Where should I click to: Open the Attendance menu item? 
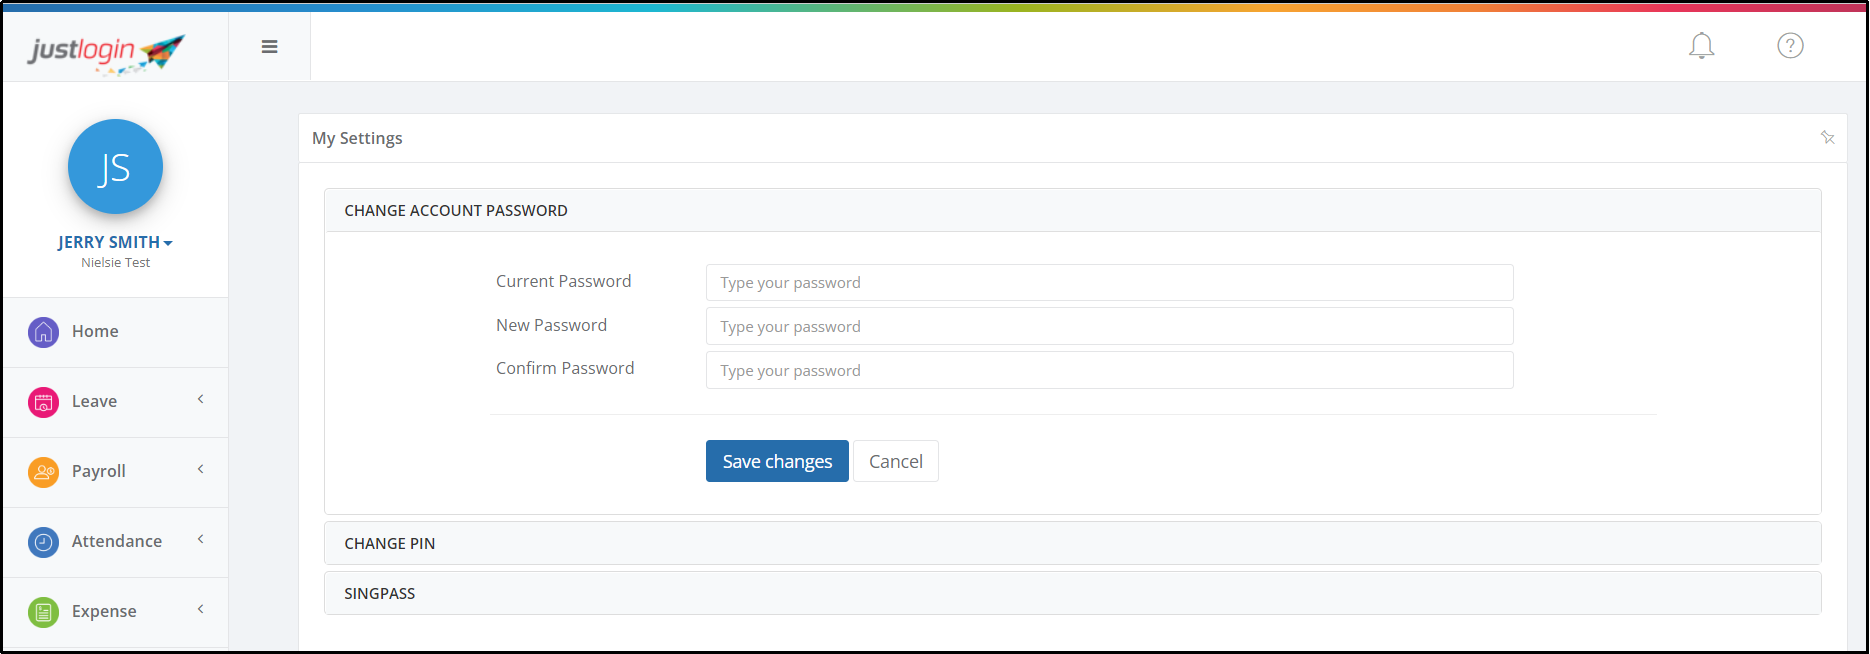coord(115,542)
